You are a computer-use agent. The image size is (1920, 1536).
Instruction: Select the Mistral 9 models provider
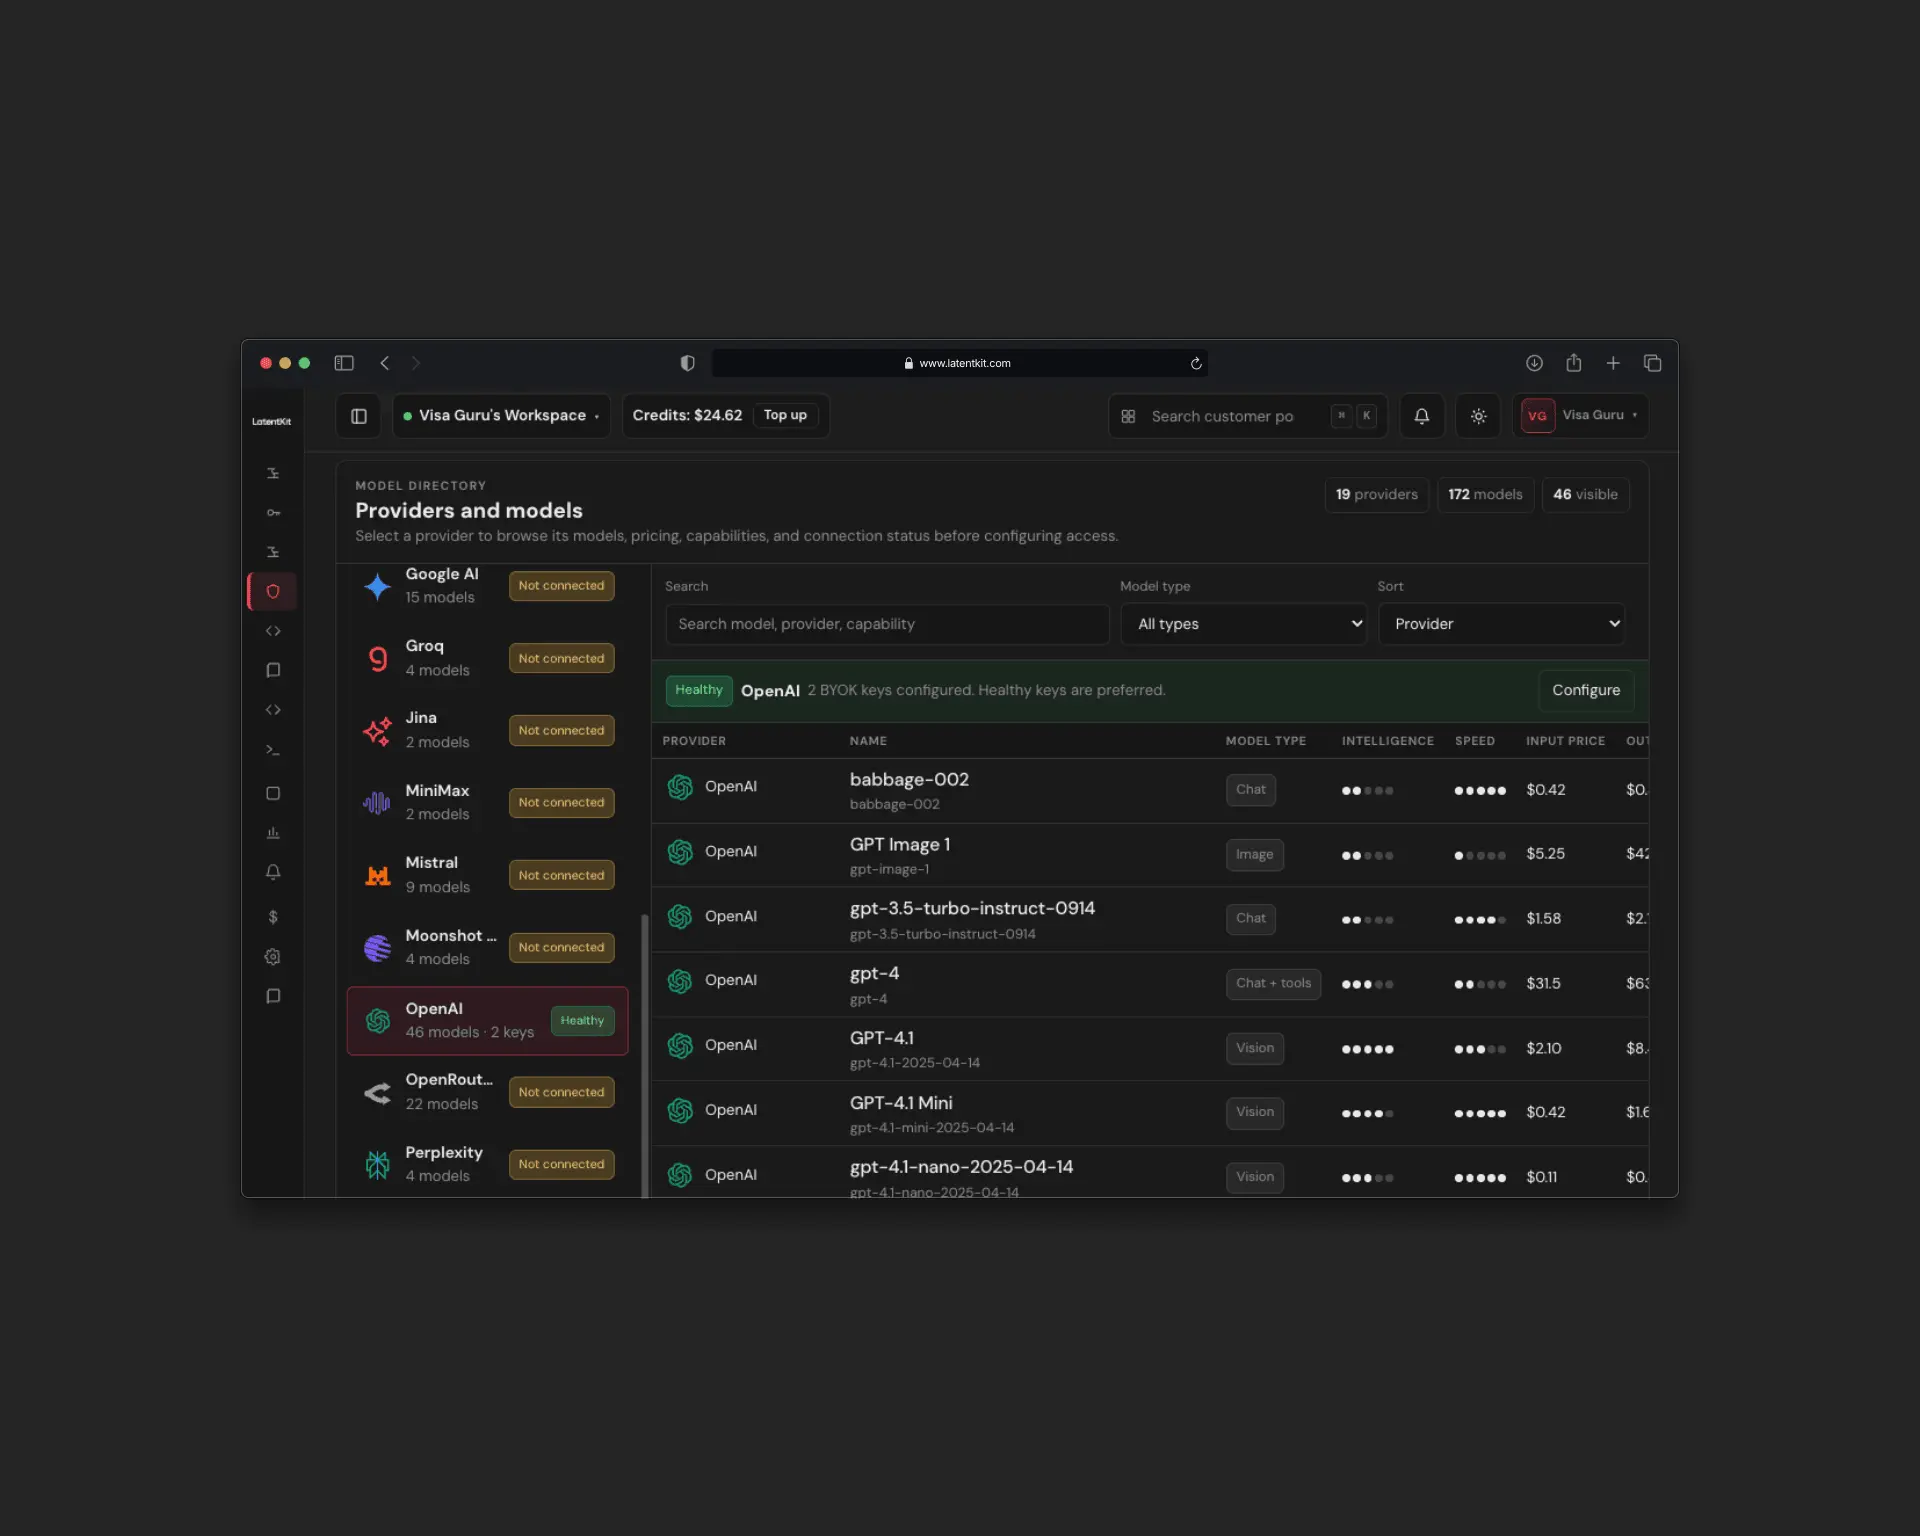point(487,875)
